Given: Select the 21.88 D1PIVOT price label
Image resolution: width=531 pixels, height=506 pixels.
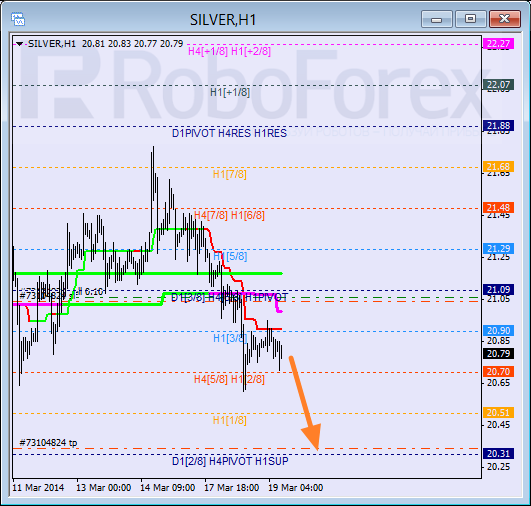Looking at the screenshot, I should click(498, 126).
